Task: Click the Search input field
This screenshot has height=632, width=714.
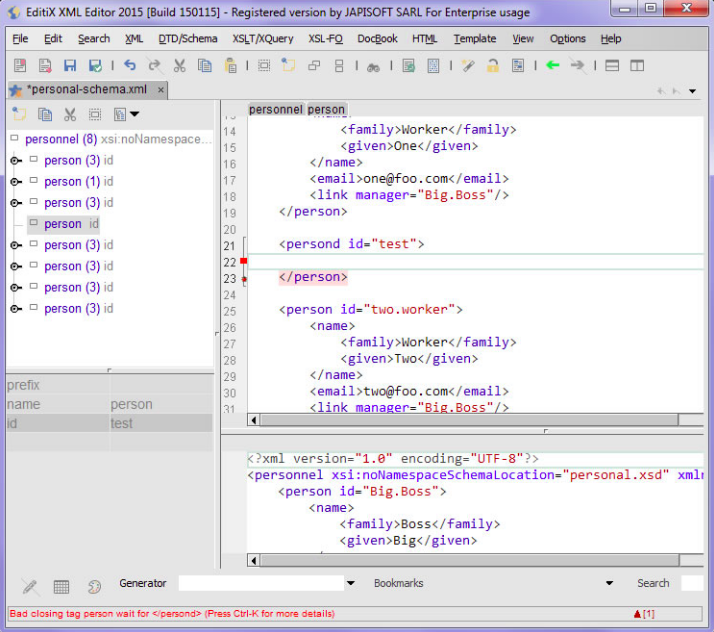Action: (692, 583)
